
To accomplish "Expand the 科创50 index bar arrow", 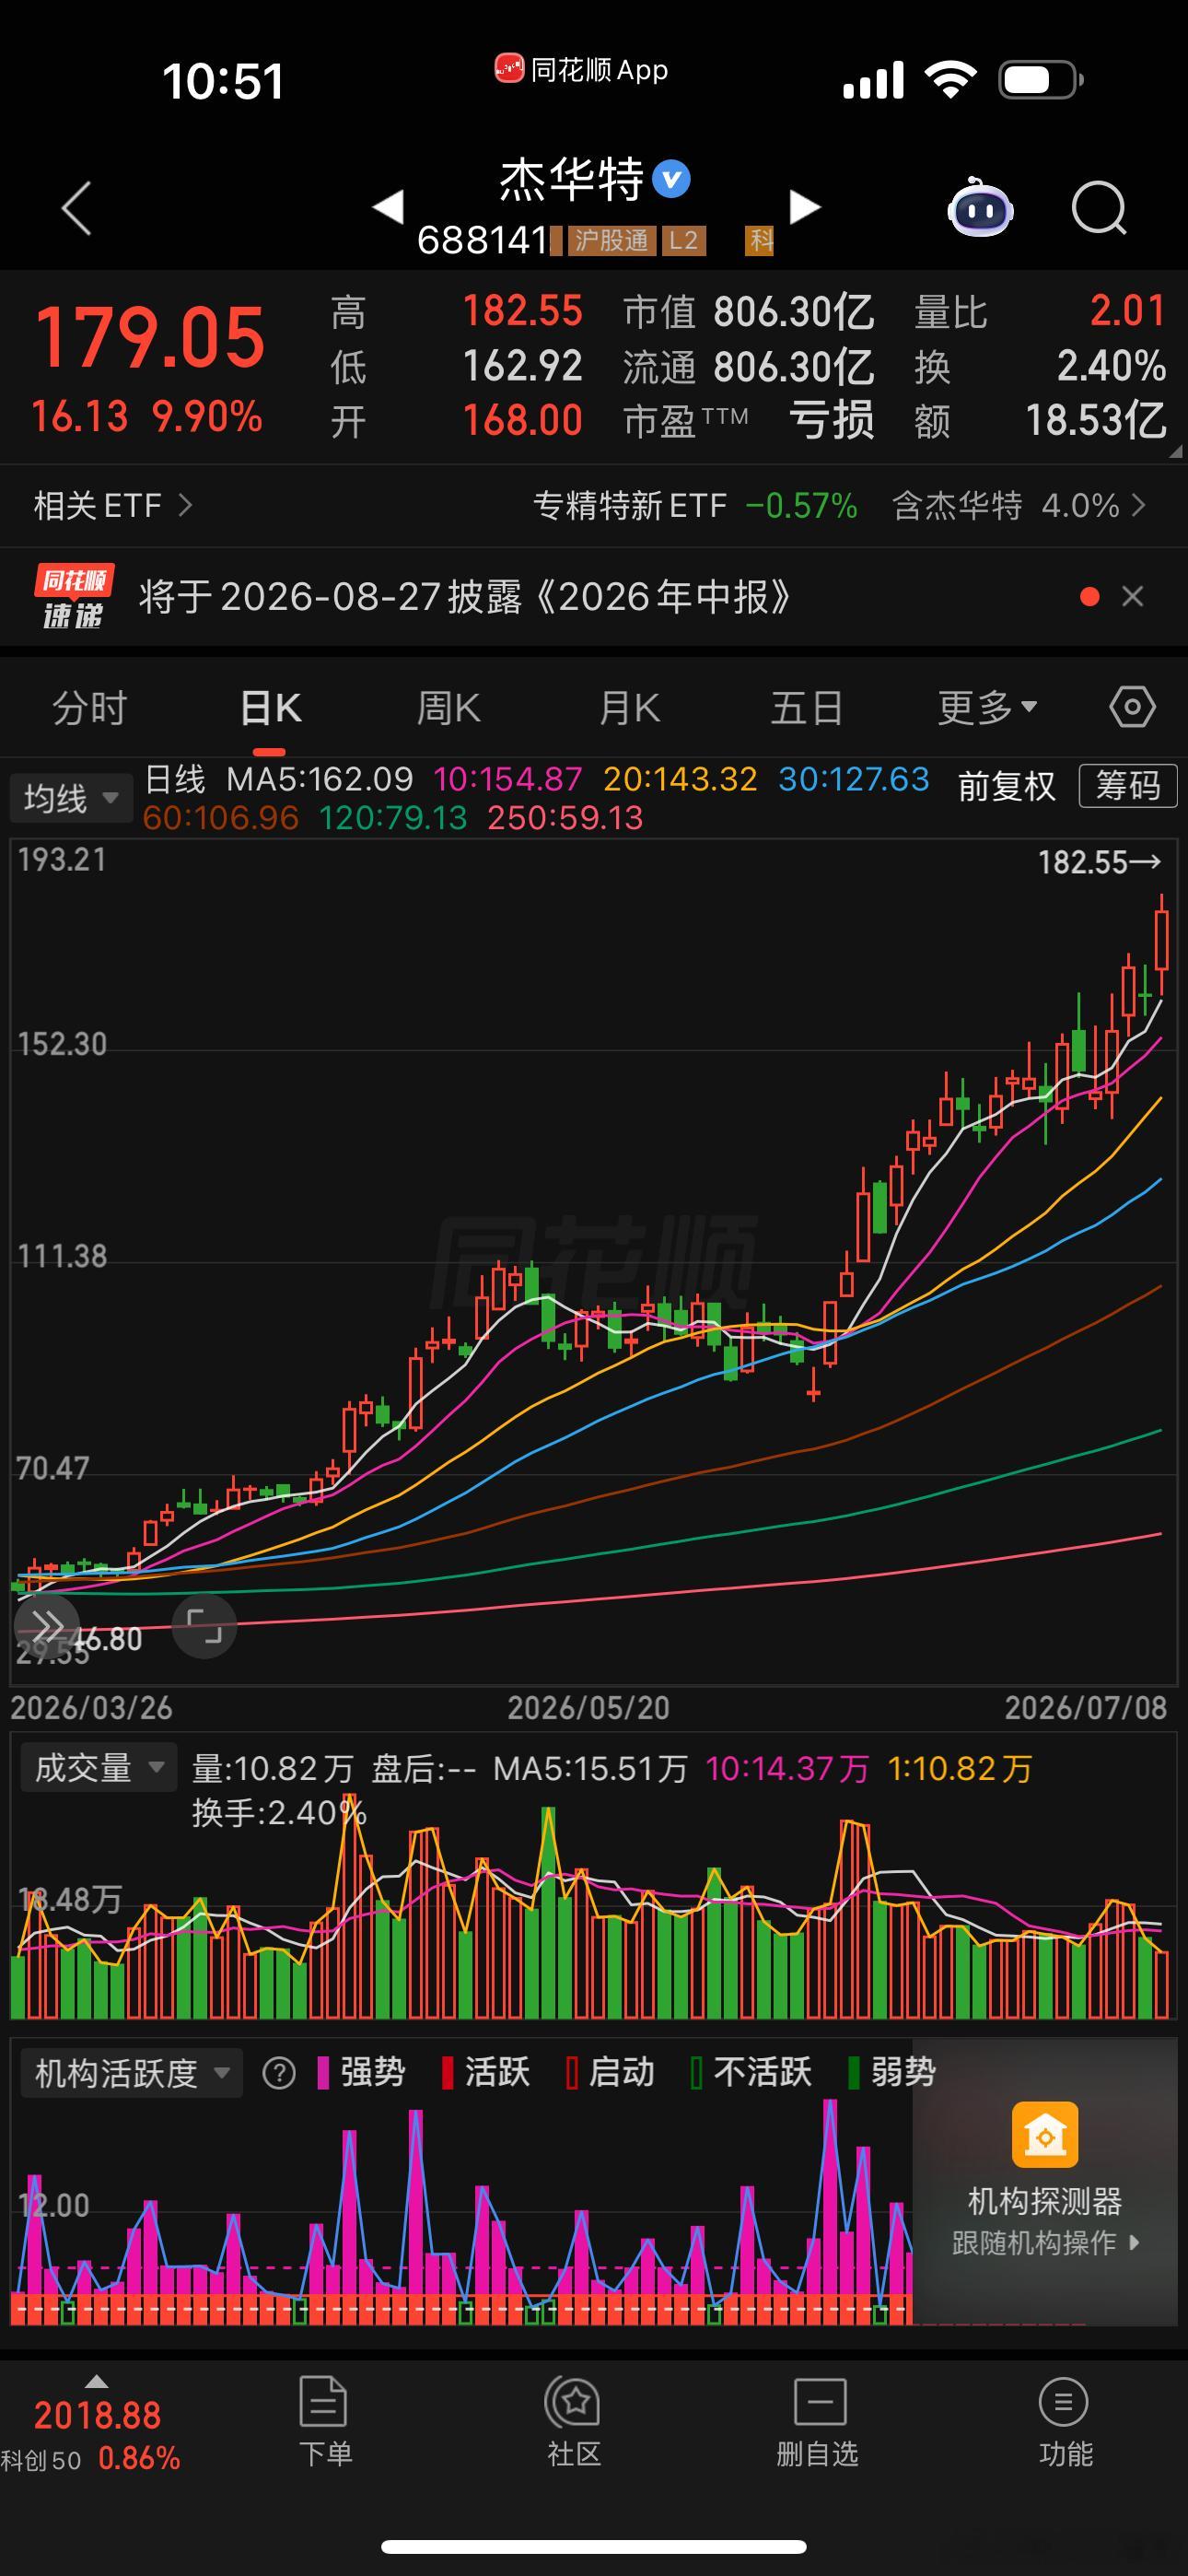I will pos(96,2382).
